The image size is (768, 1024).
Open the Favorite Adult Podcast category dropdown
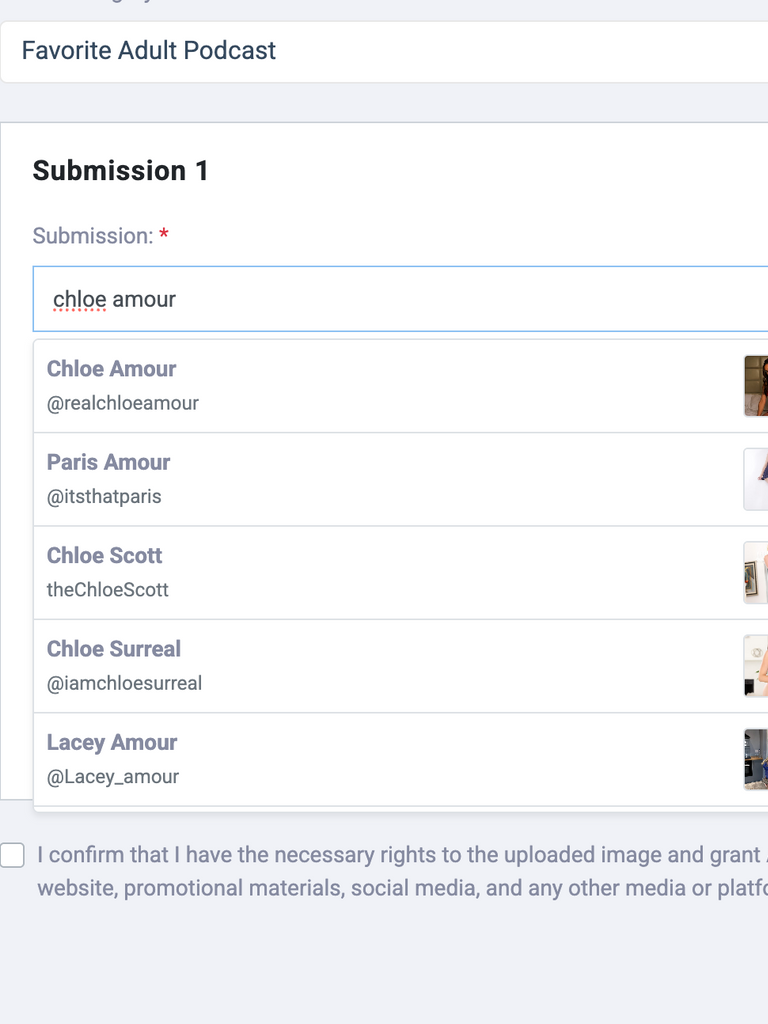pos(384,52)
